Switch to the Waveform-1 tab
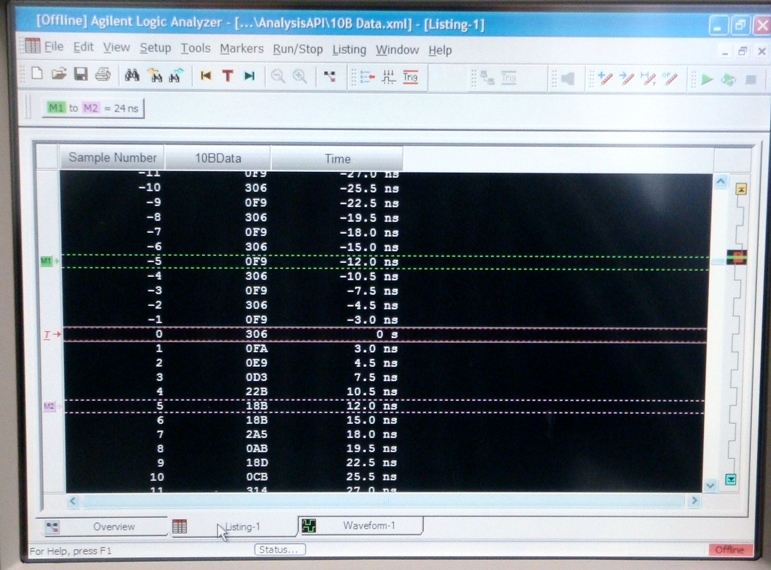Viewport: 771px width, 570px height. pyautogui.click(x=360, y=526)
